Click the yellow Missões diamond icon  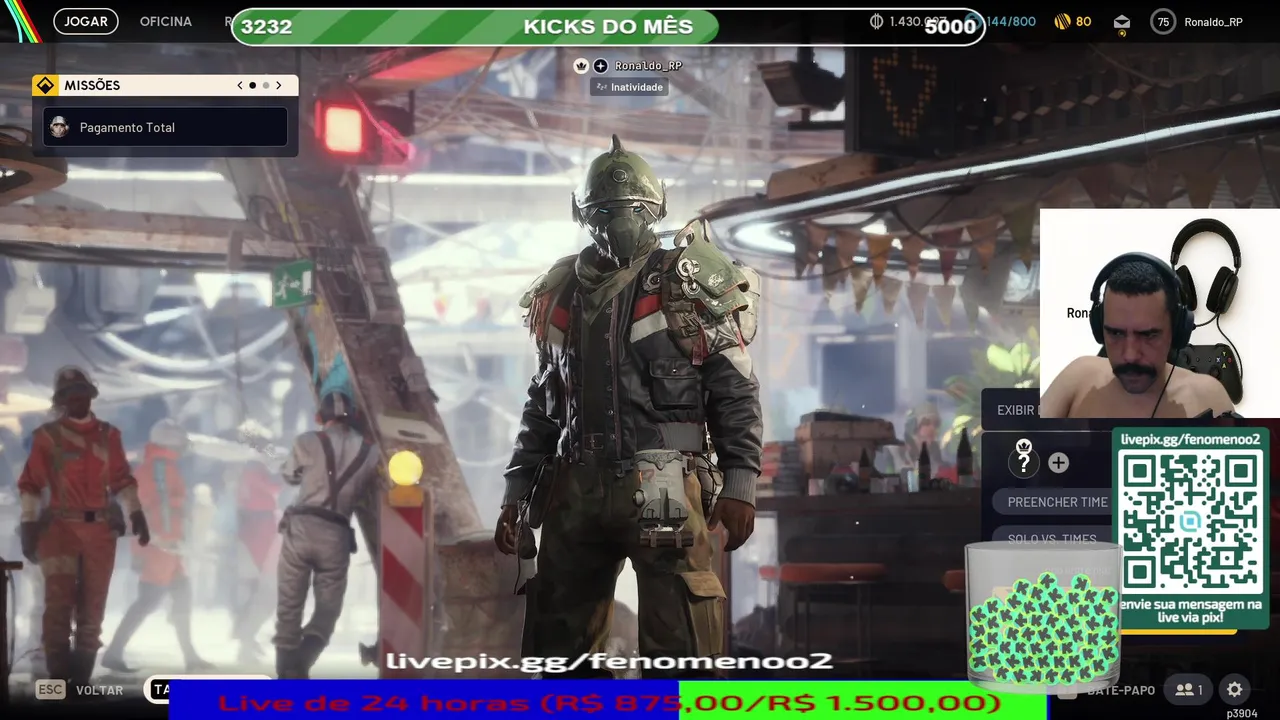45,86
